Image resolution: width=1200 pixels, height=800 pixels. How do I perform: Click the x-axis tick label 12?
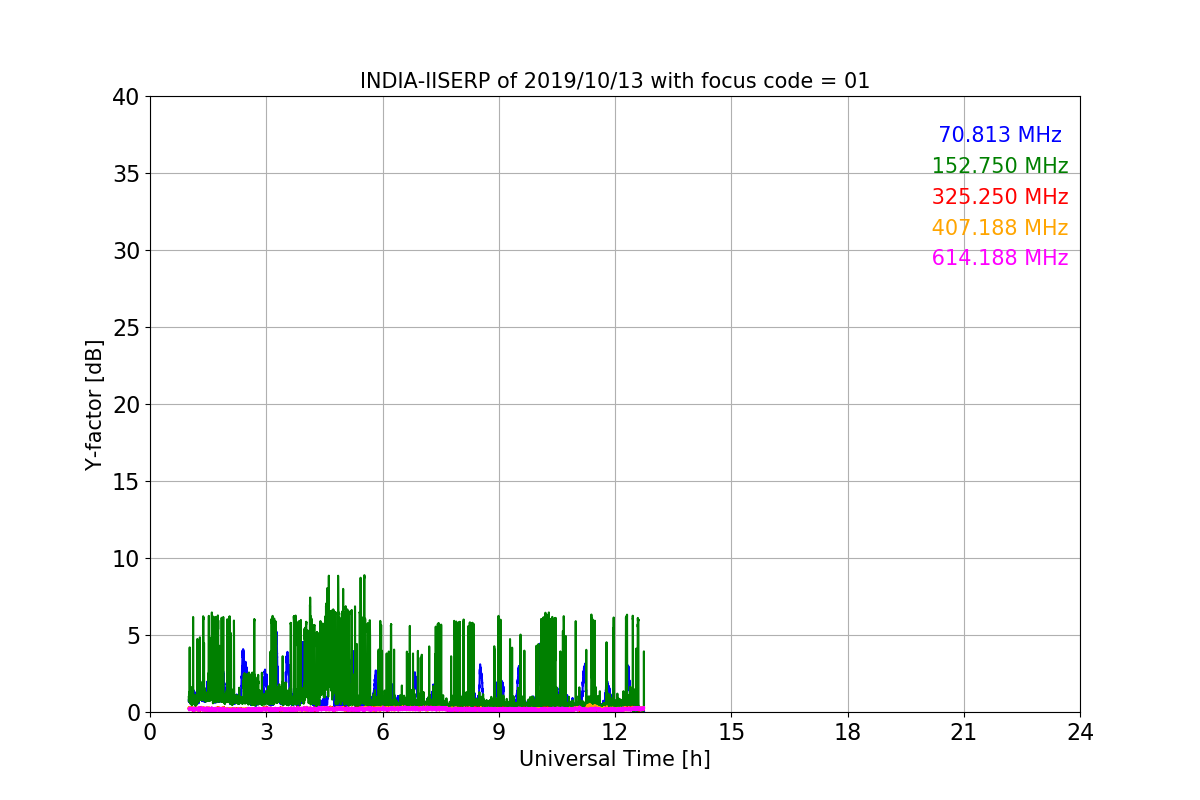[x=615, y=732]
